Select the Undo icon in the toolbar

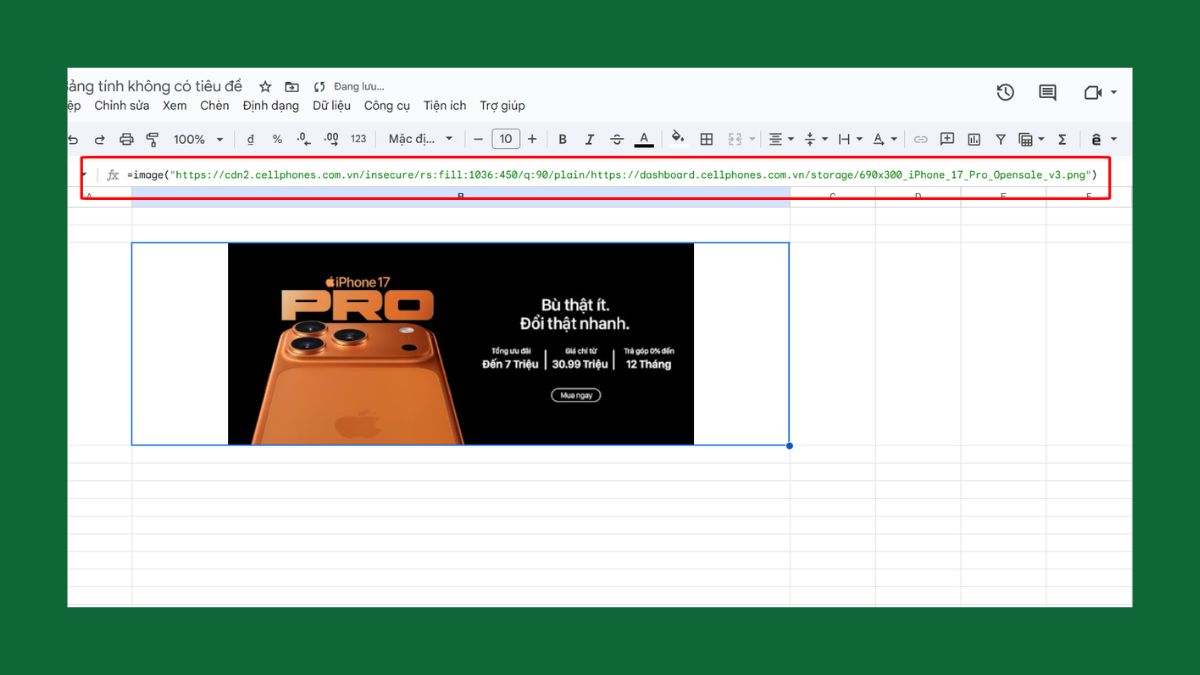71,139
